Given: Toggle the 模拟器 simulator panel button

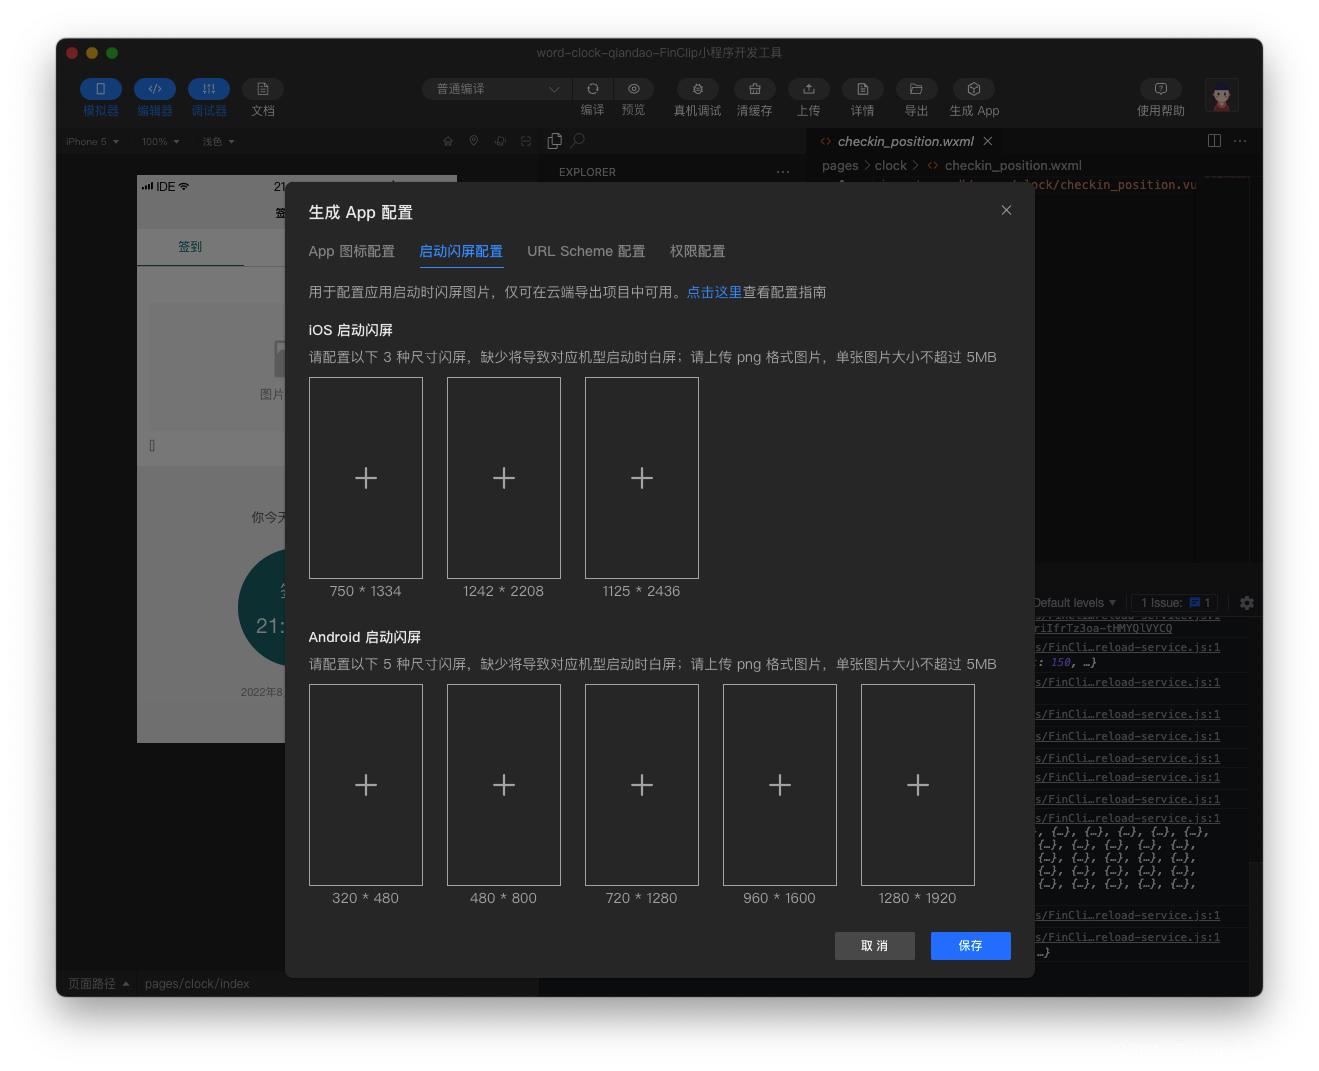Looking at the screenshot, I should 101,90.
